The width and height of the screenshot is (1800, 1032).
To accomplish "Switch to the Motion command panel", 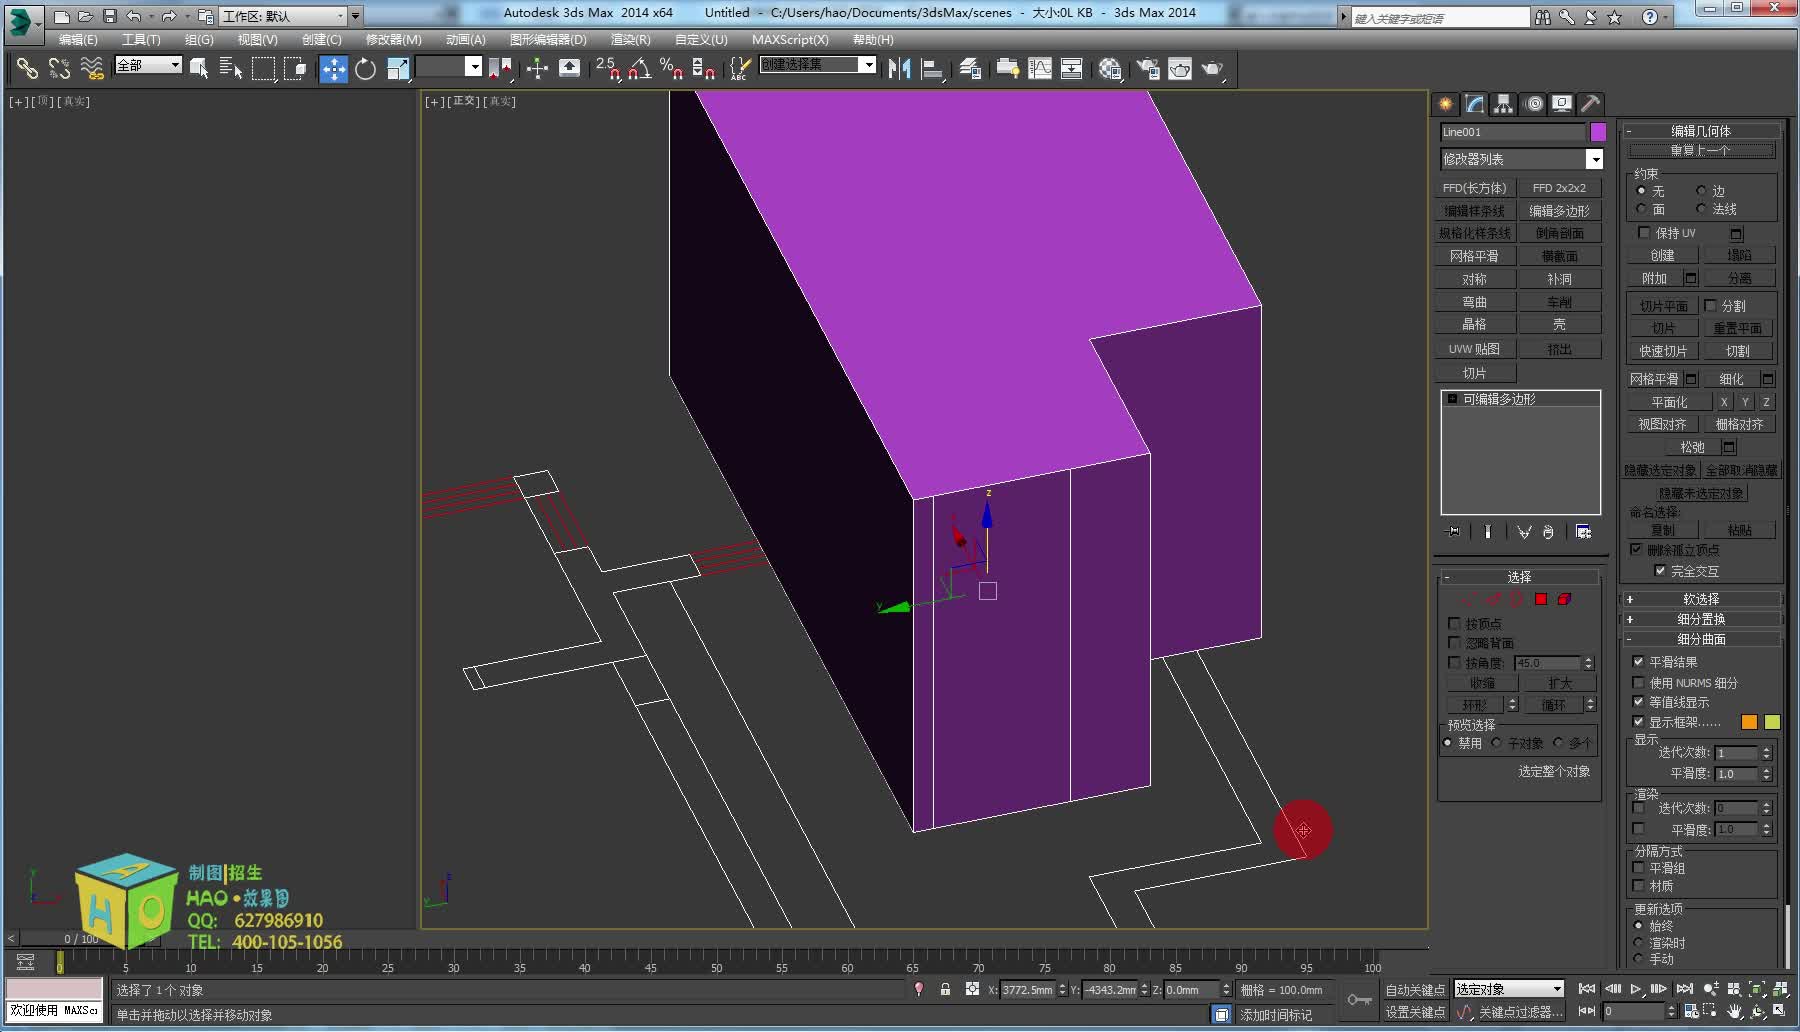I will 1534,104.
